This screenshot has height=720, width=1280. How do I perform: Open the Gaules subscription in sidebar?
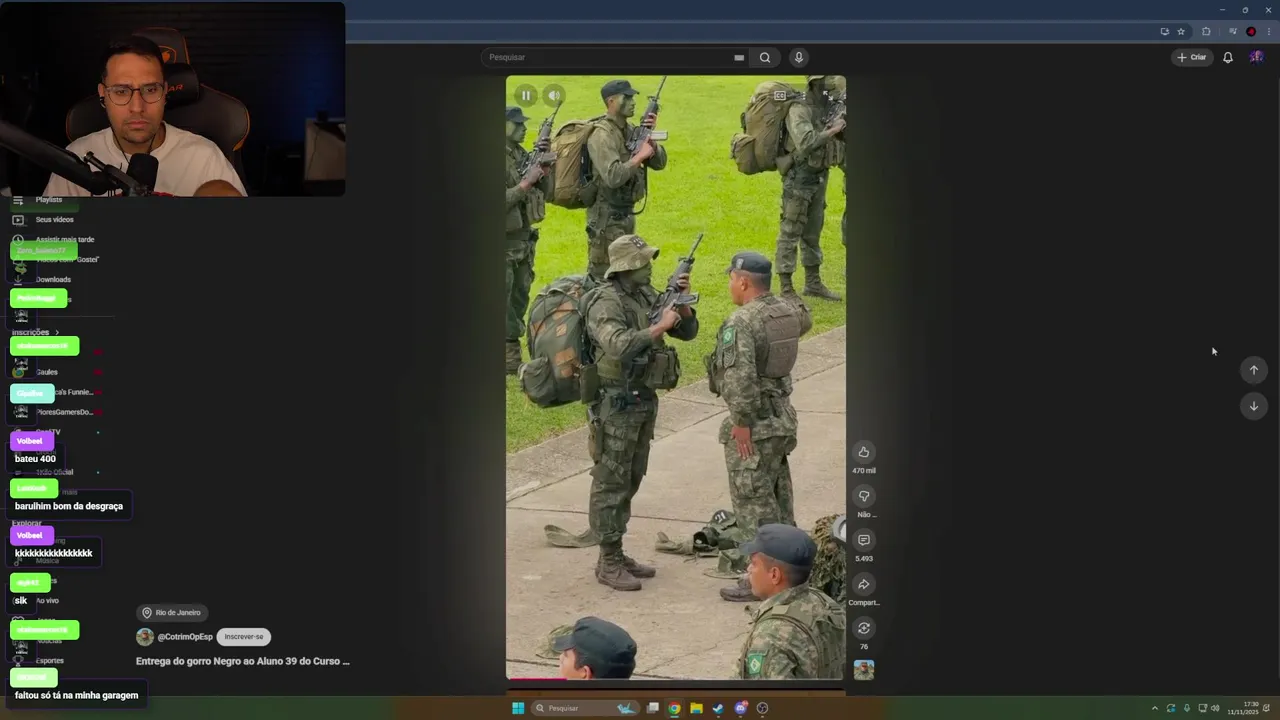[x=47, y=372]
